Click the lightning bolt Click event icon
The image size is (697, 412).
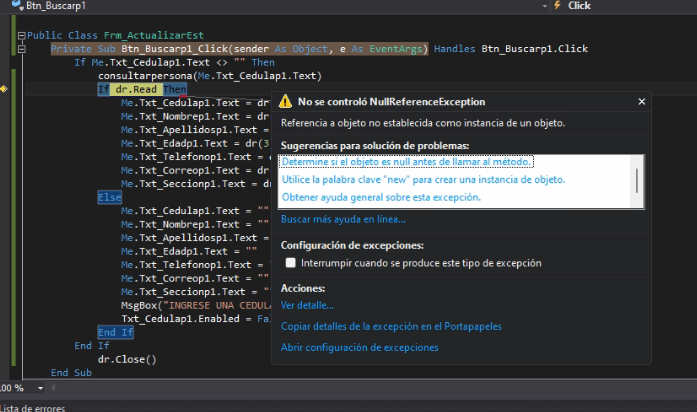[557, 5]
